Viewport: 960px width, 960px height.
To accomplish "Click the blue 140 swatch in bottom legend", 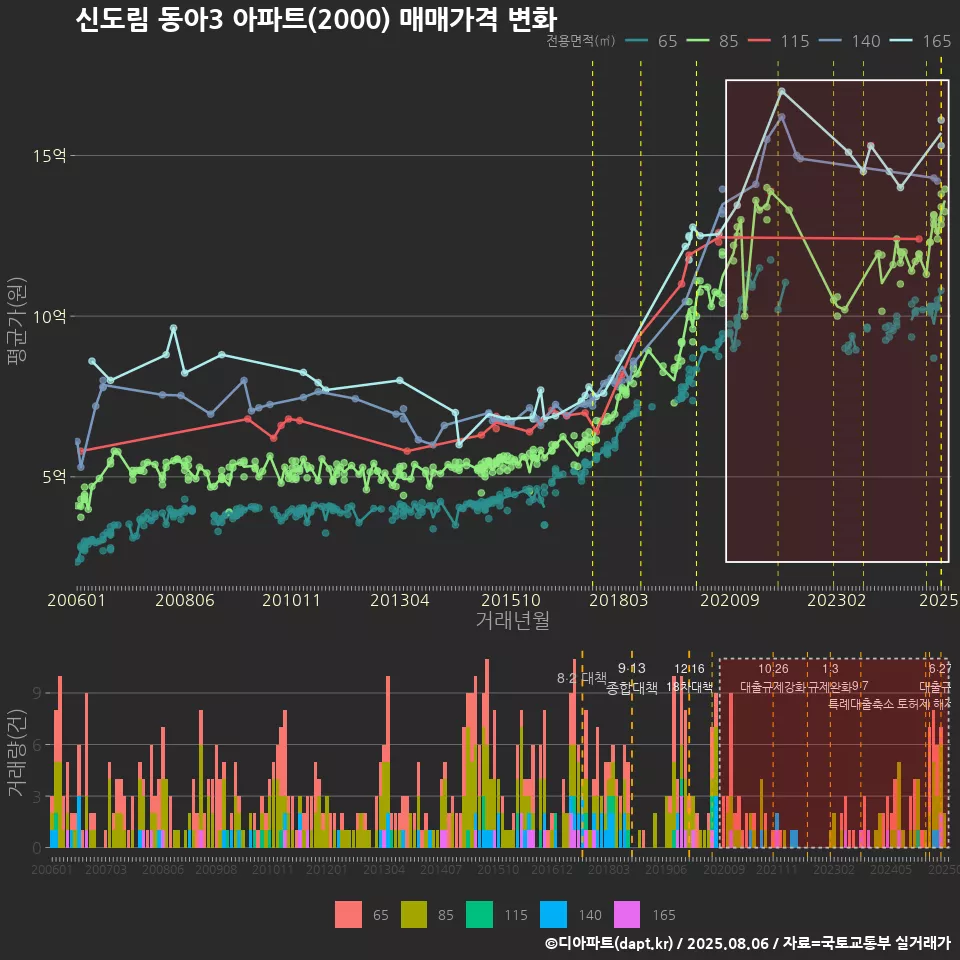I will click(553, 915).
